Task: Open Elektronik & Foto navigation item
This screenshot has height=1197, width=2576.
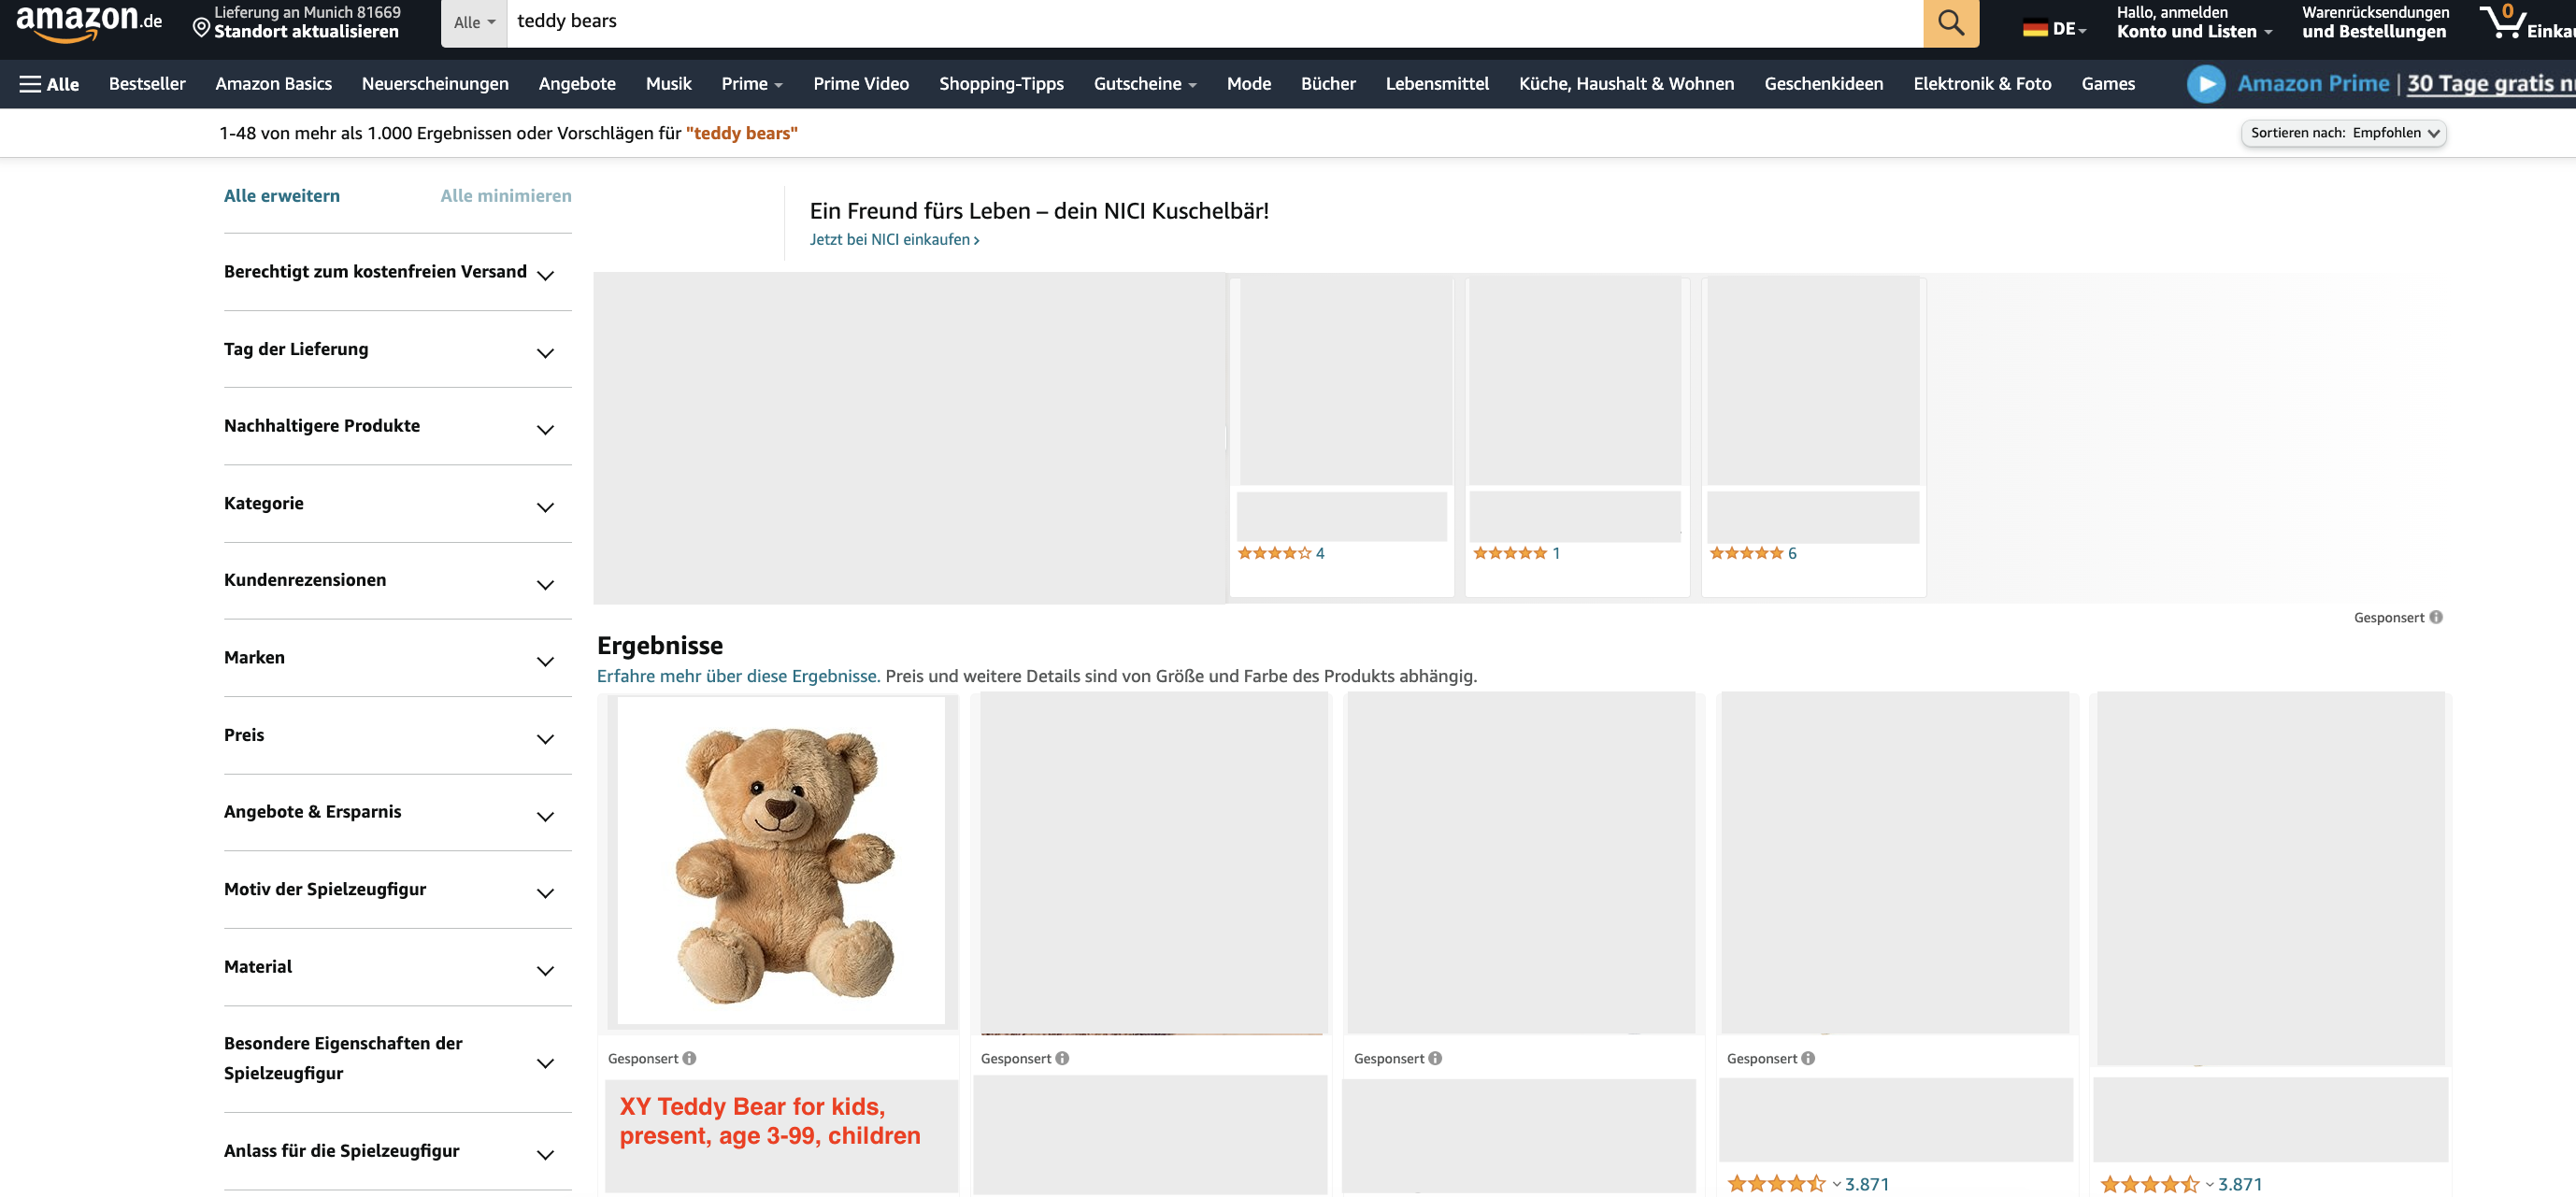Action: [x=1982, y=84]
